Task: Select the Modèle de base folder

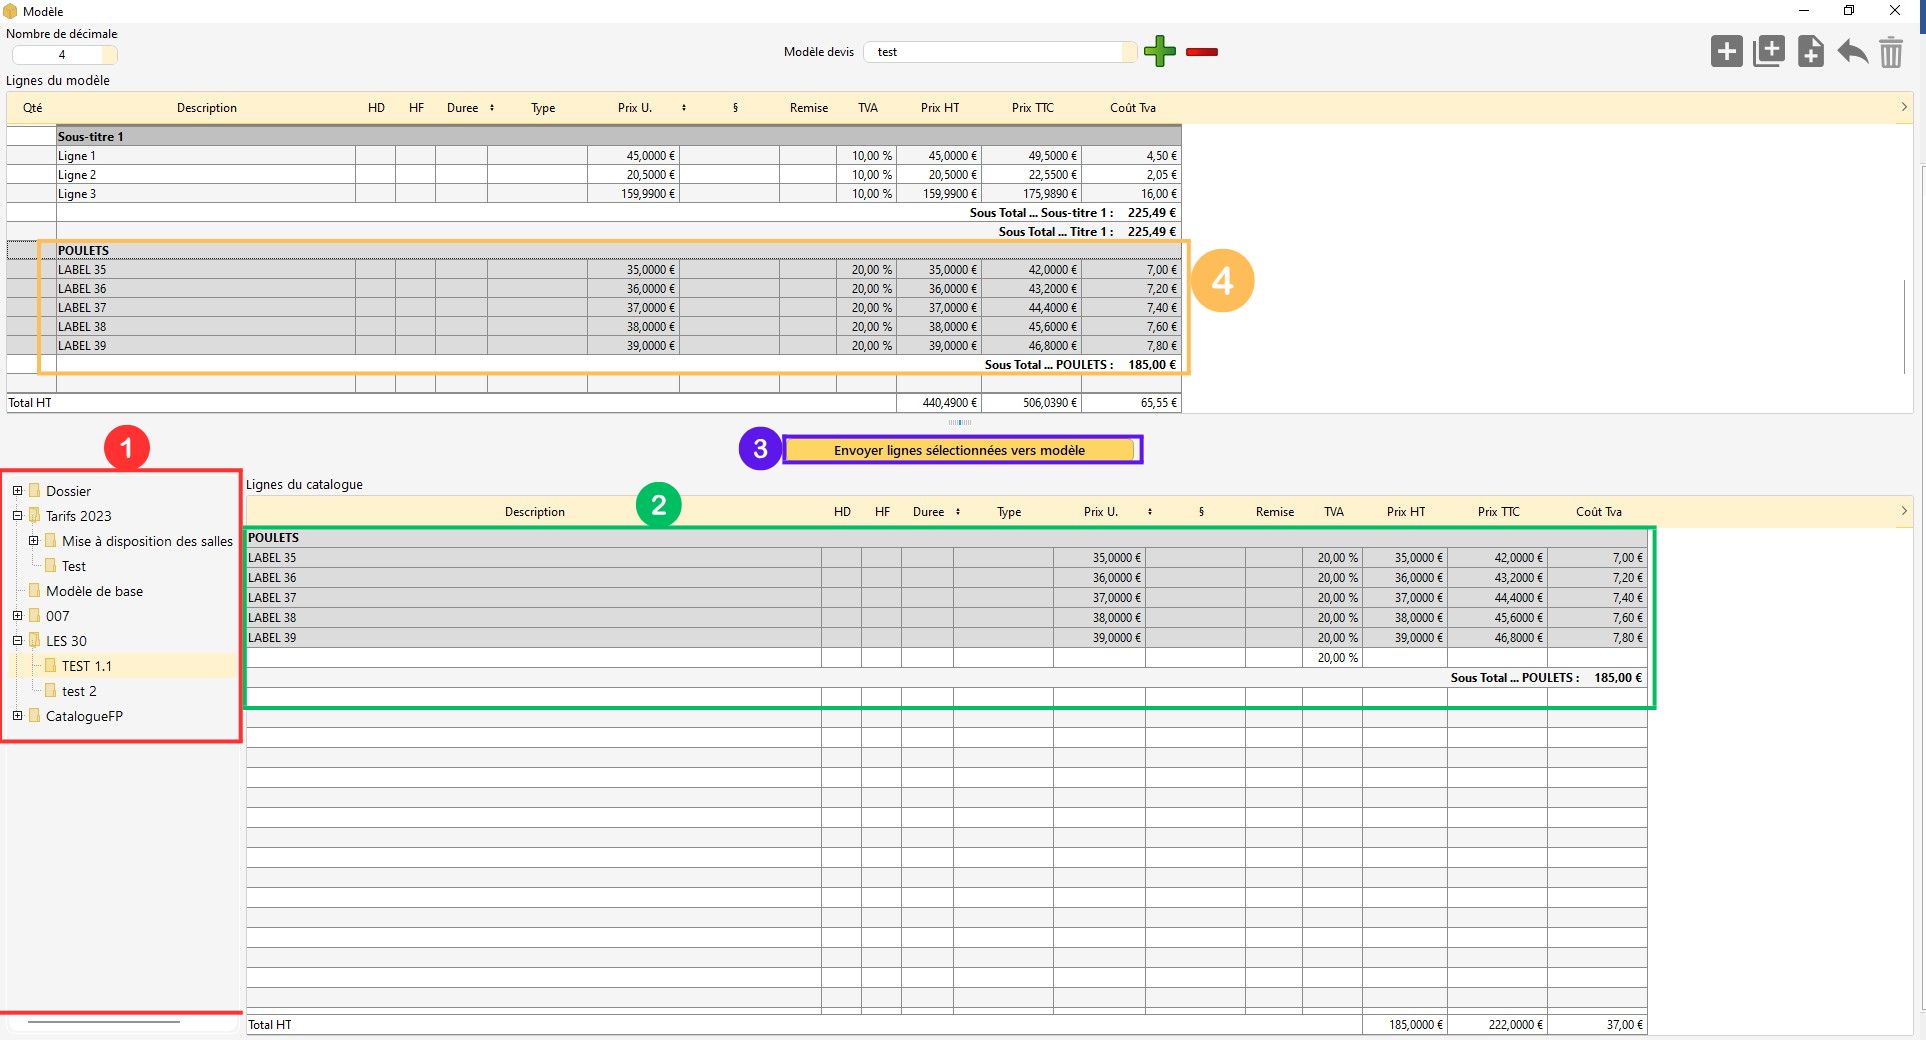Action: click(x=94, y=591)
